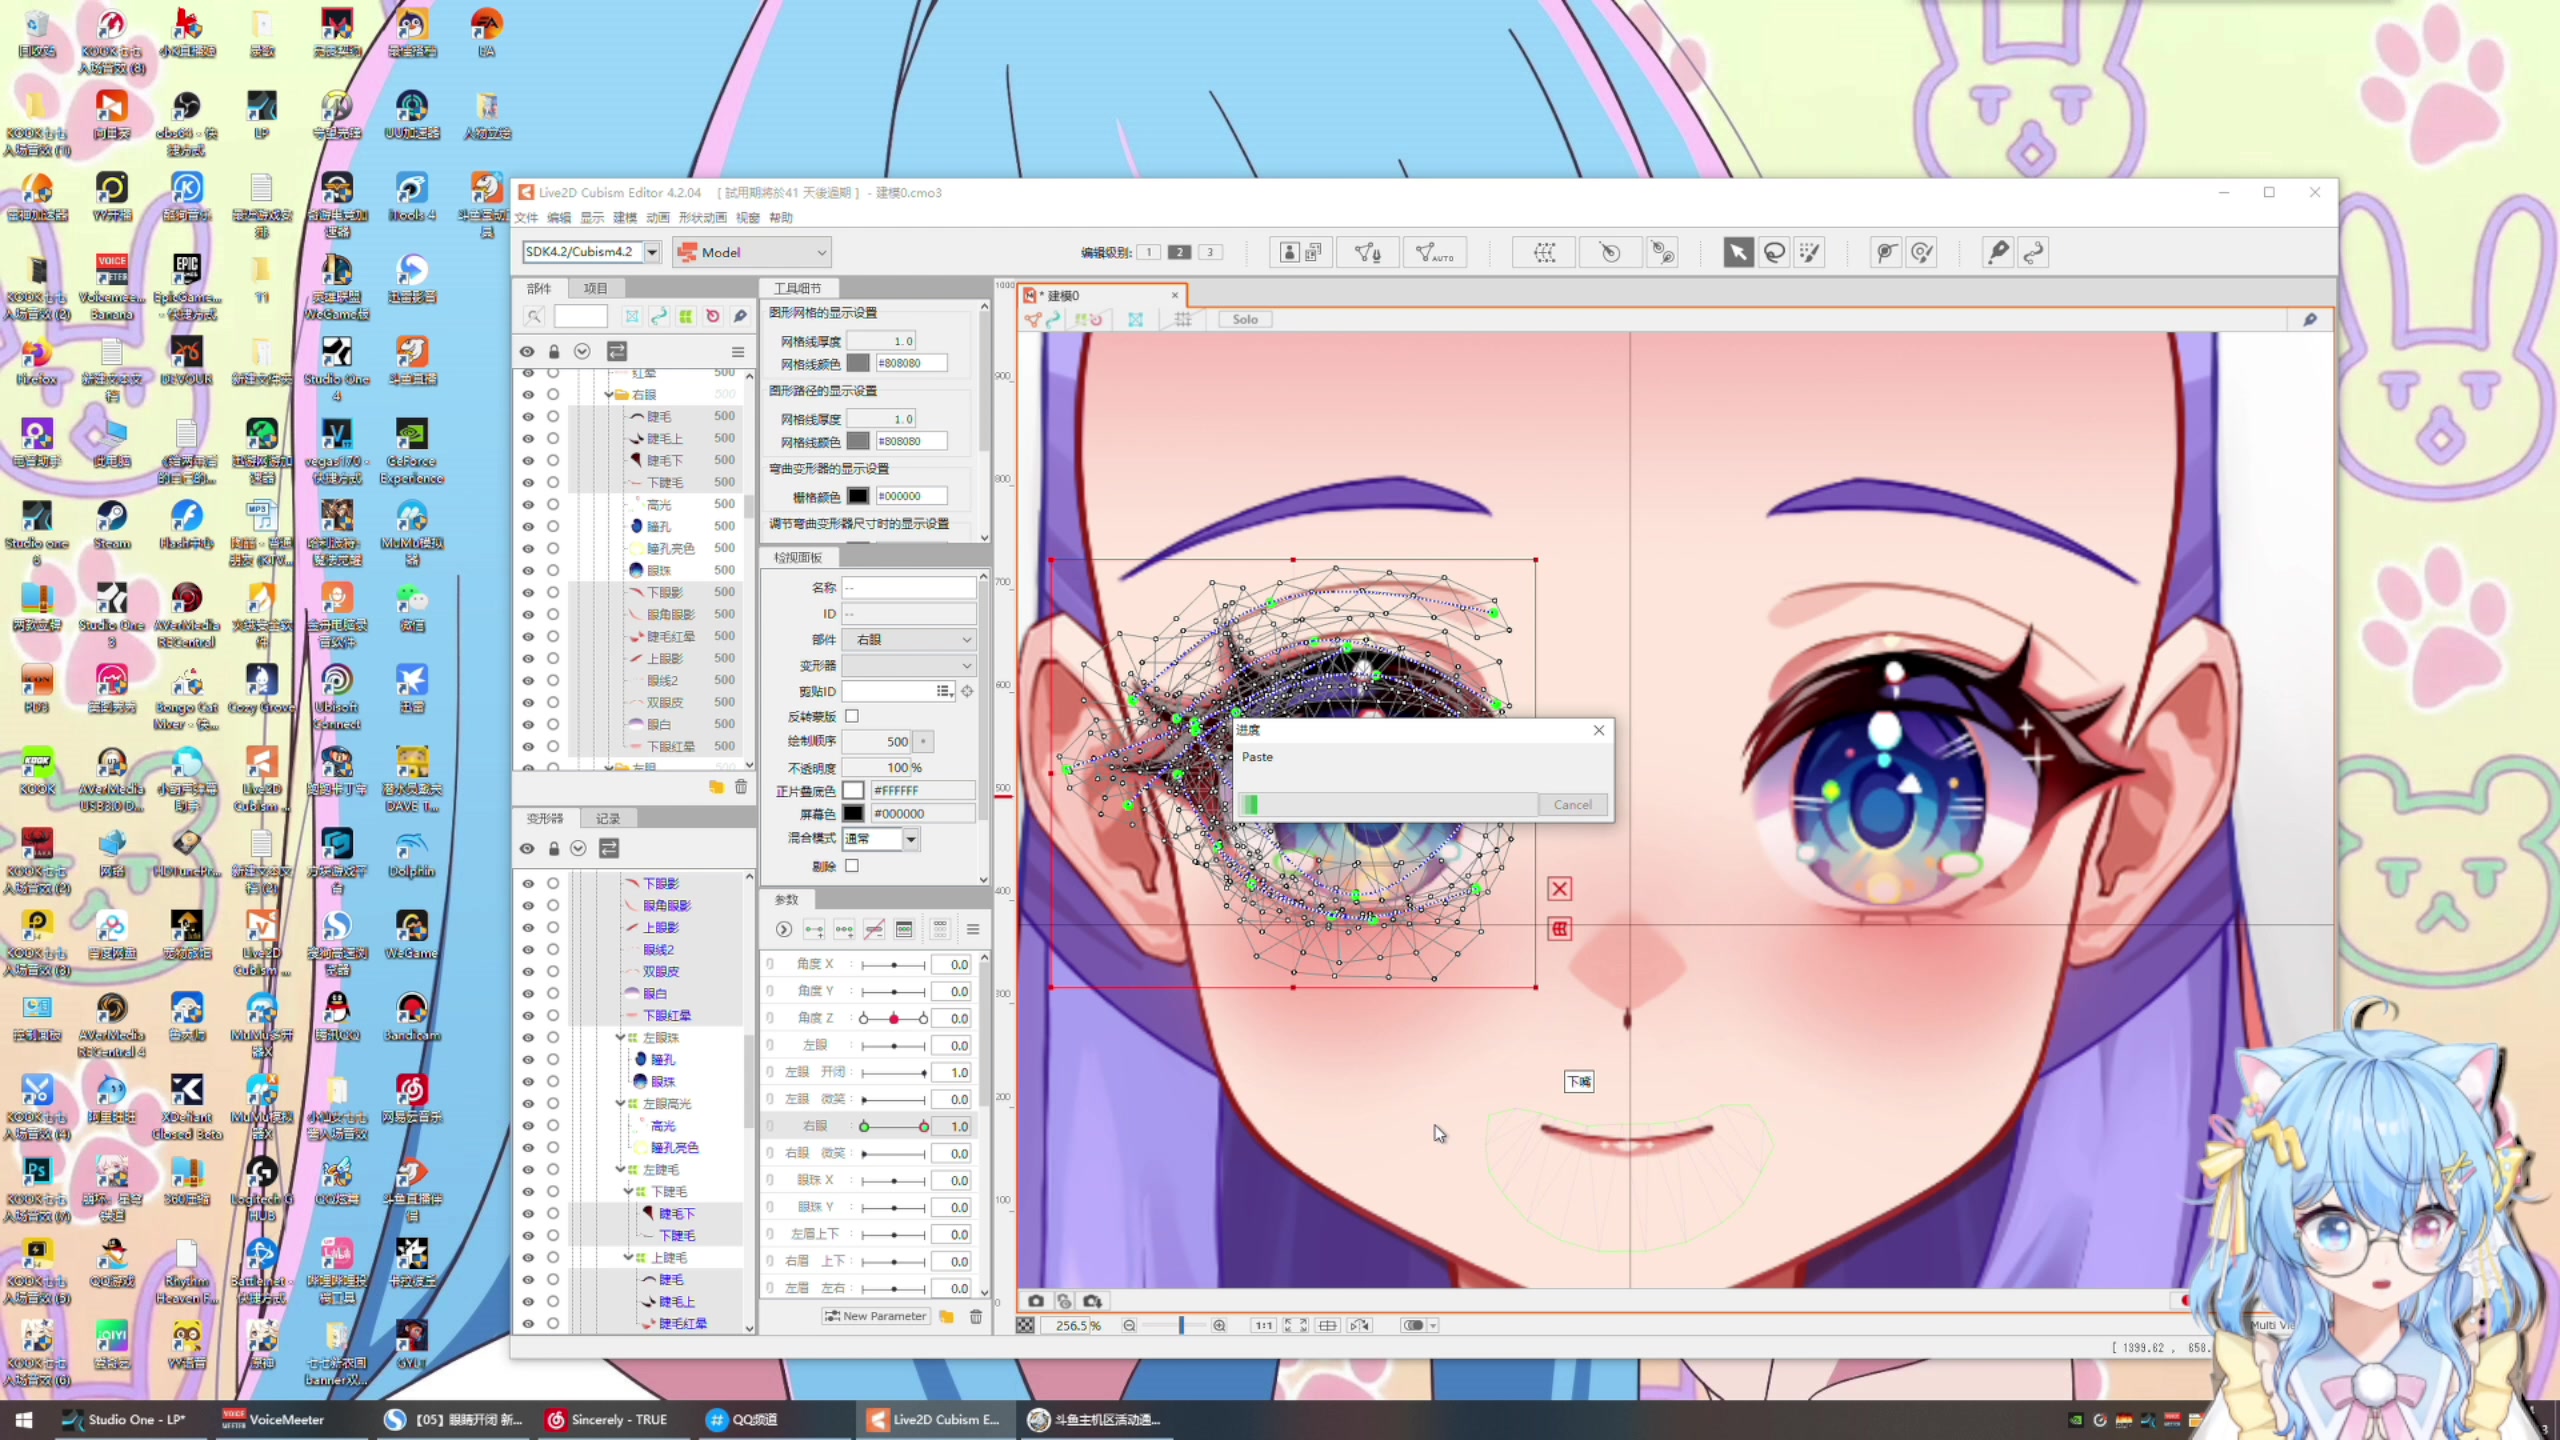Select the lasso selection tool

tap(1774, 252)
